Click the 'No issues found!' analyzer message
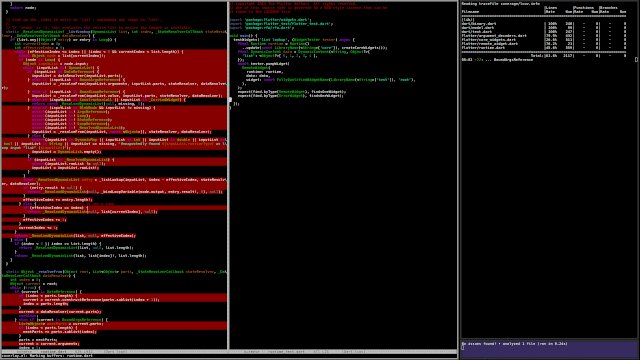Screen dimensions: 640x360 (x=514, y=344)
